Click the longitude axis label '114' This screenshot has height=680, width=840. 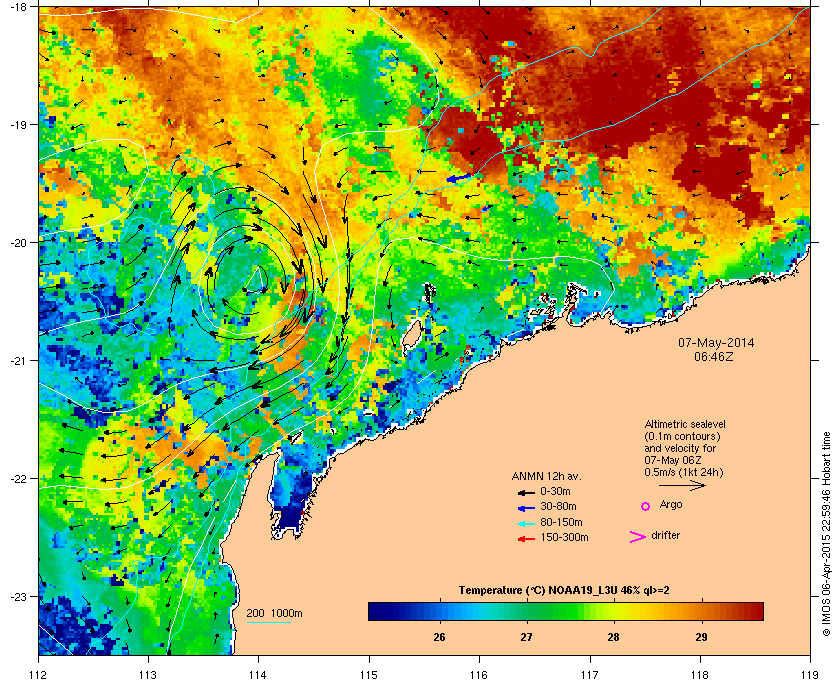(x=258, y=675)
